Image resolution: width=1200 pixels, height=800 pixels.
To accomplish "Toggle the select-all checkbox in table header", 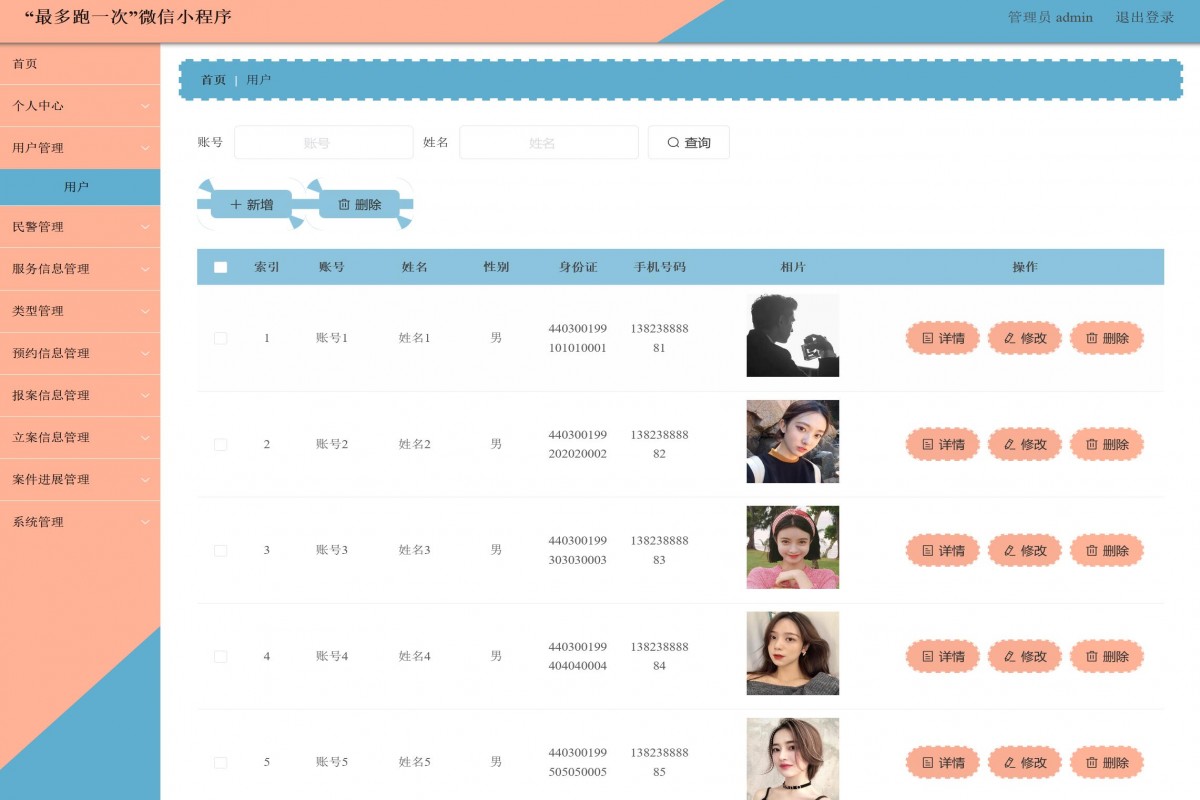I will pos(221,267).
